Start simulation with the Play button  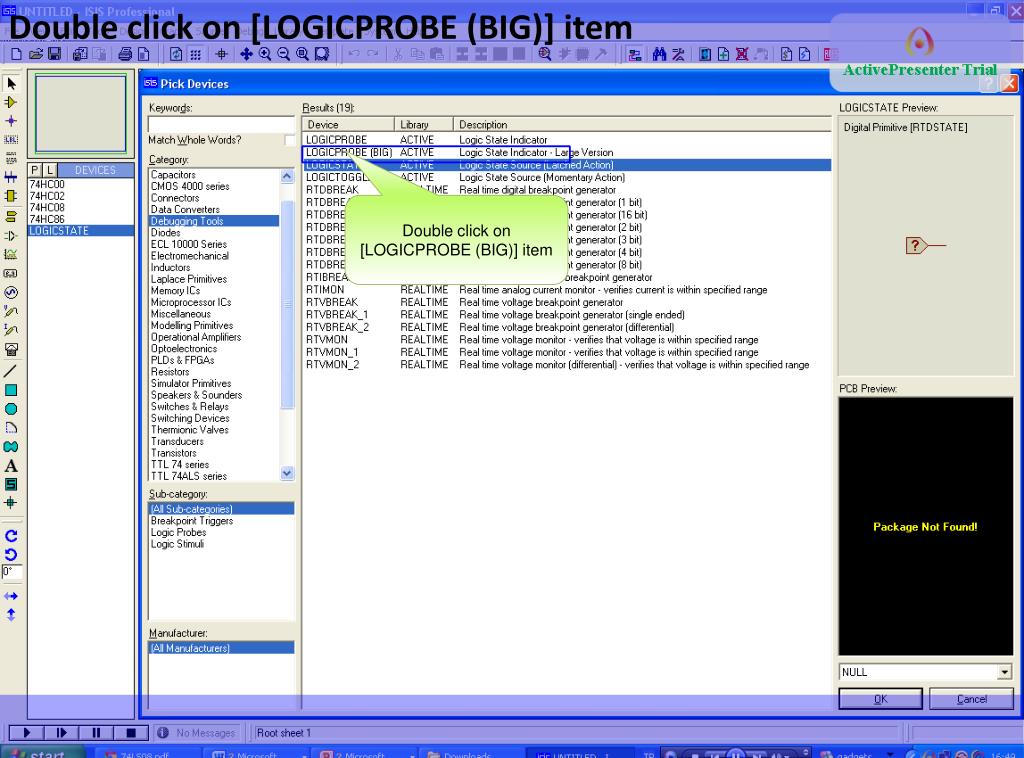25,733
